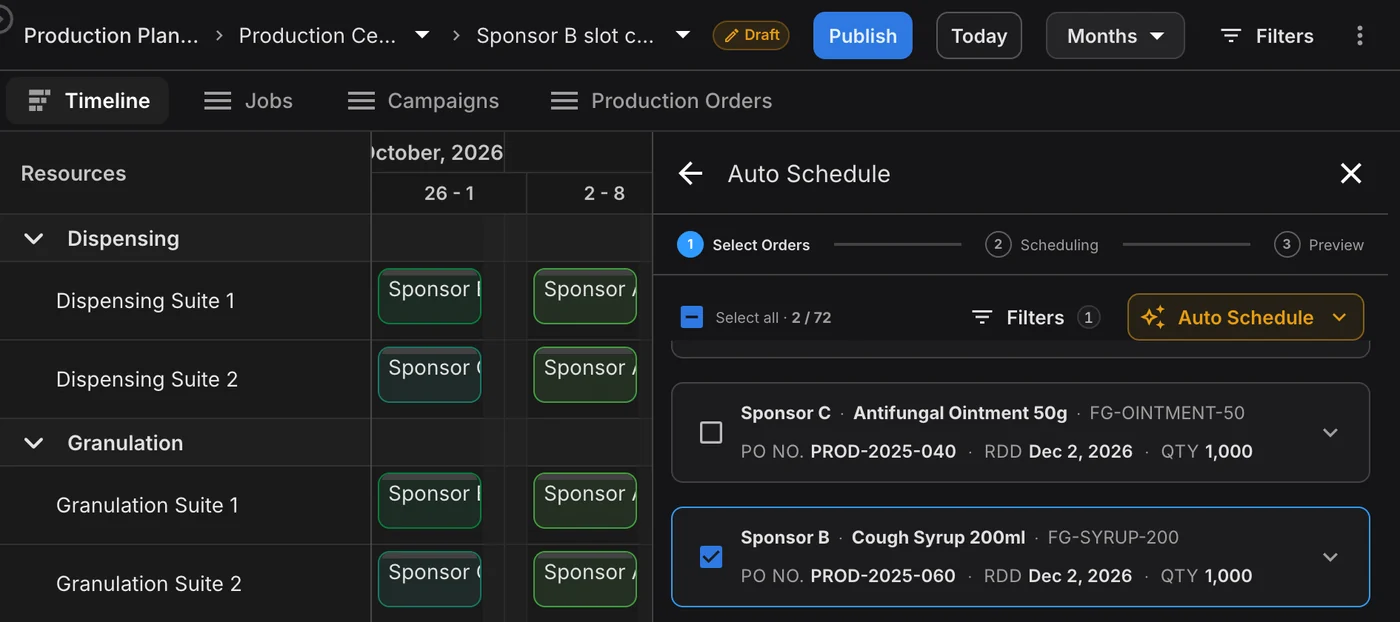1400x622 pixels.
Task: Select the Granulation Suite 1 resource row
Action: click(185, 505)
